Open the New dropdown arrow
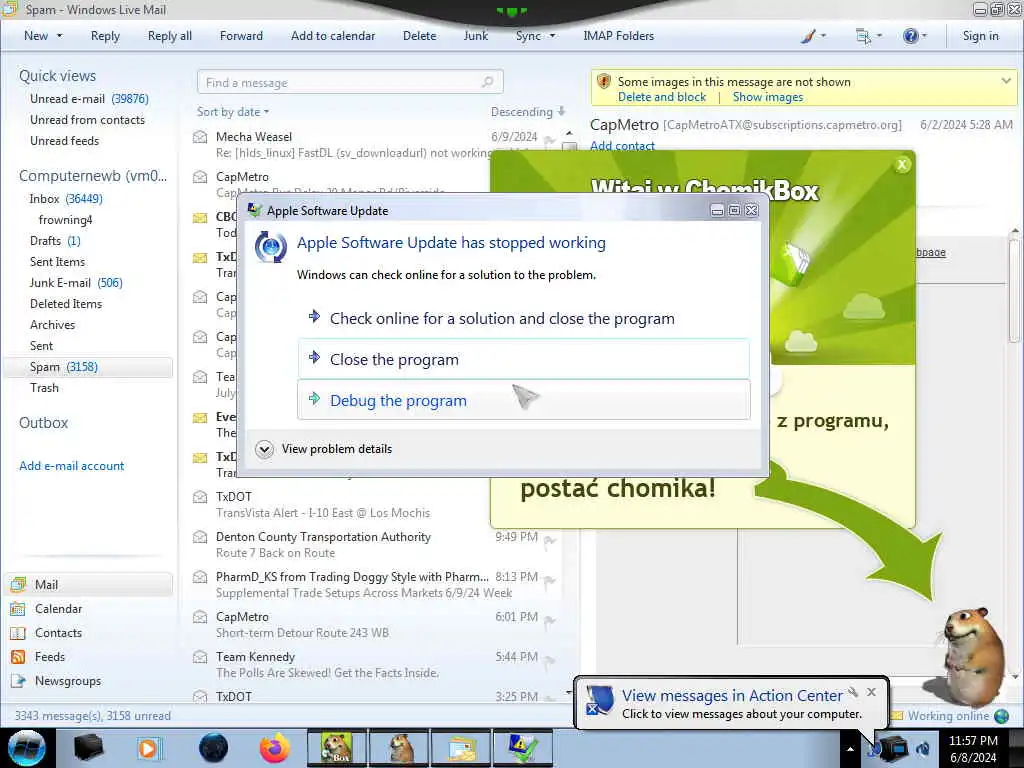 [59, 36]
